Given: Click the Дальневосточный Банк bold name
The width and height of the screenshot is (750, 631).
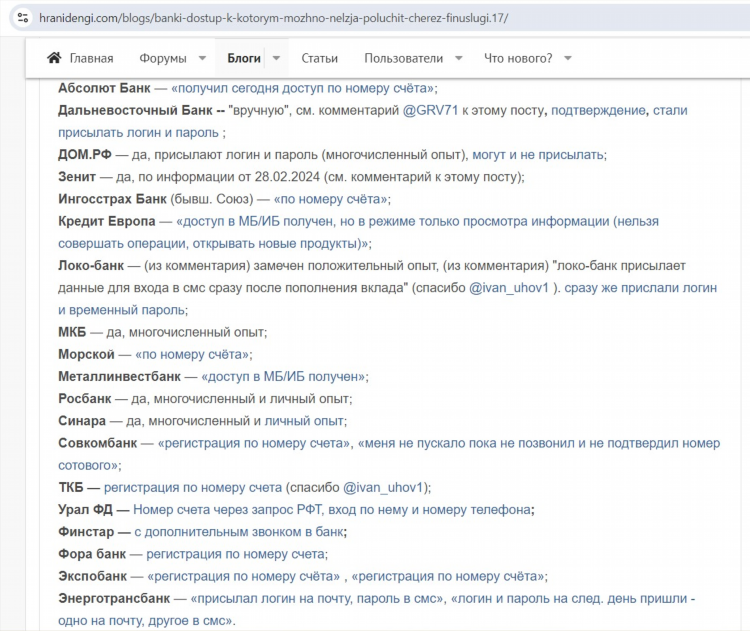Looking at the screenshot, I should point(135,111).
